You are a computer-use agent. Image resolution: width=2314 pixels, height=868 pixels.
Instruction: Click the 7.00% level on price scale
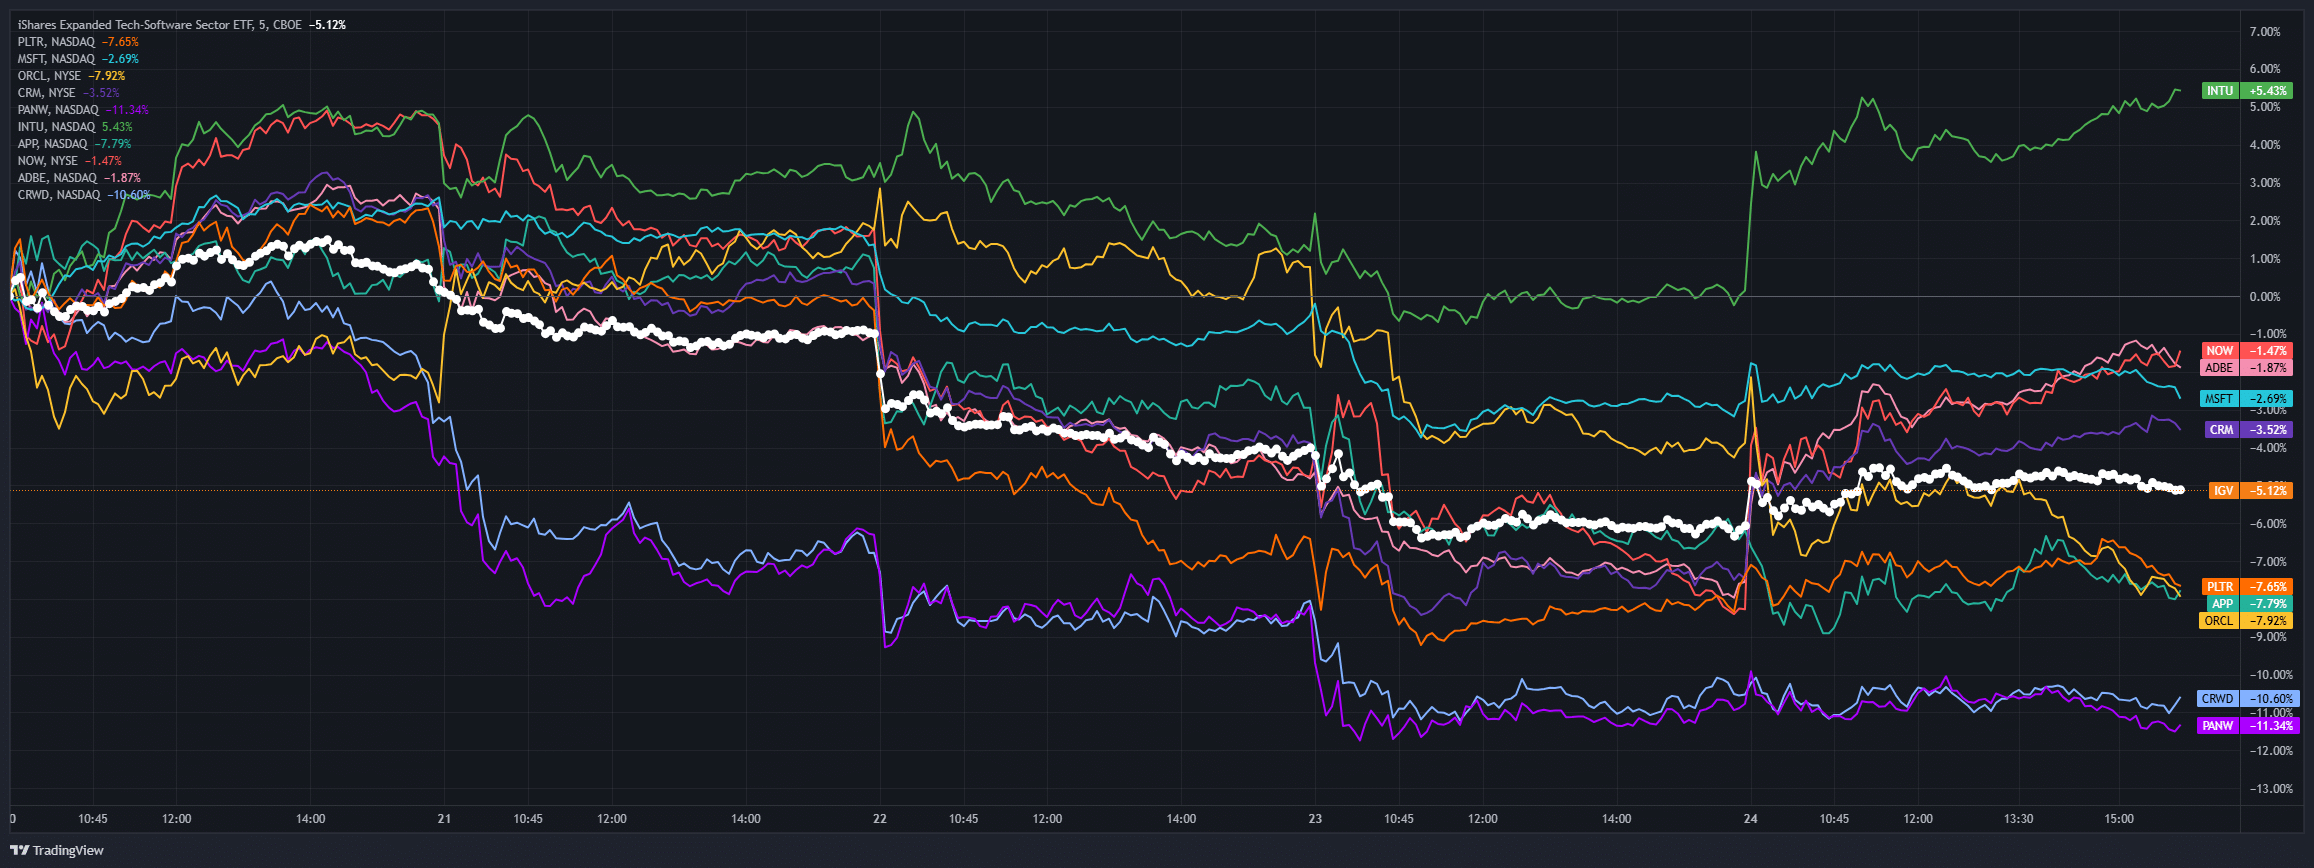(2264, 32)
